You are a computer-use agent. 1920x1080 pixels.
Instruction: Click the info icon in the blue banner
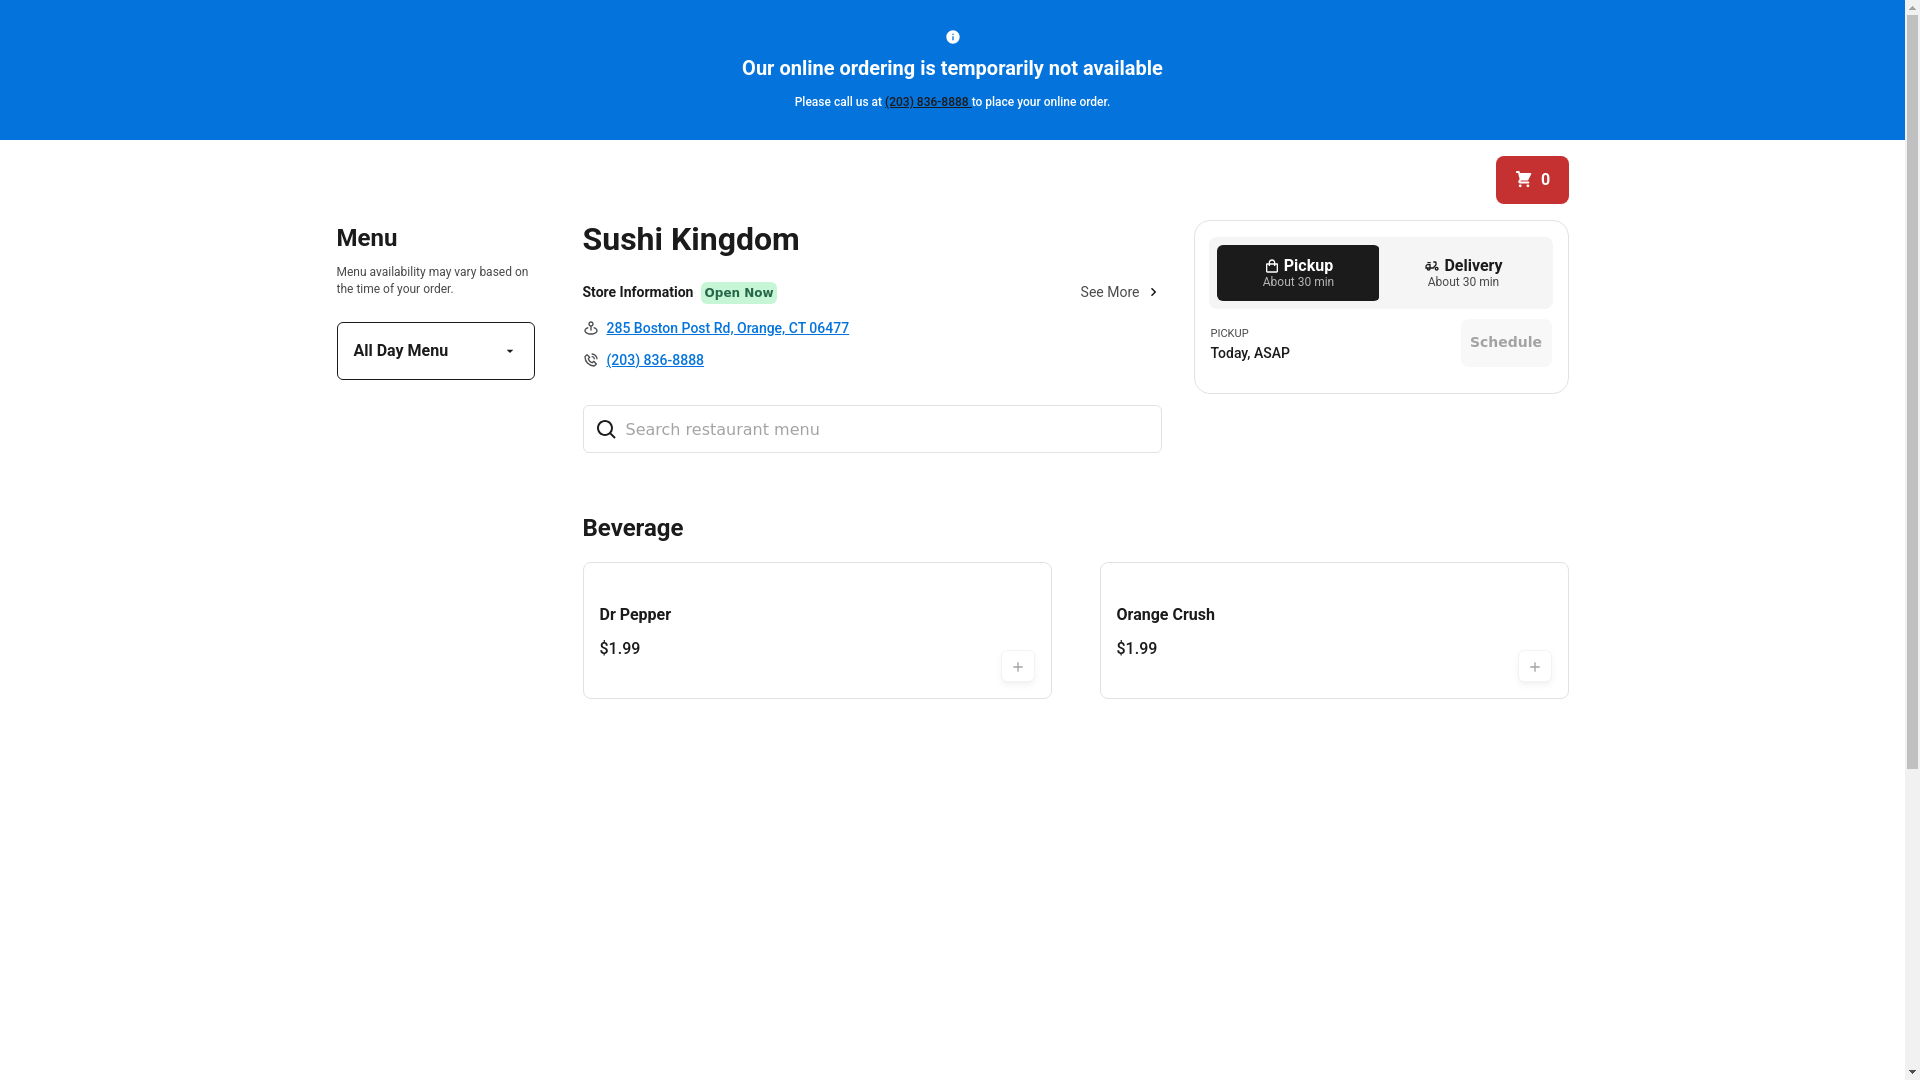[x=952, y=37]
